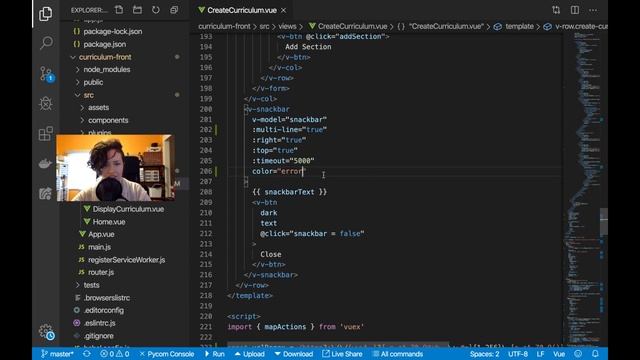640x360 pixels.
Task: Open the Search view in activity bar
Action: point(46,42)
